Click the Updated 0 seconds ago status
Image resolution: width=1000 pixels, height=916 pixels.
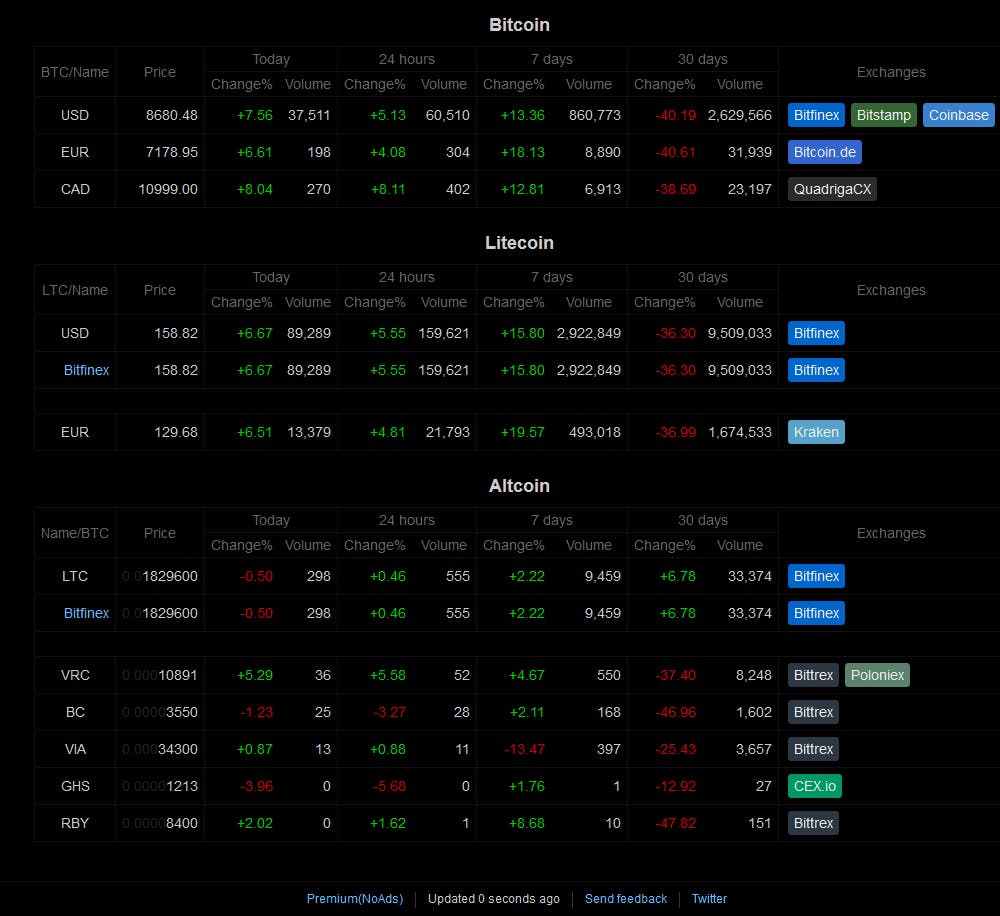(494, 898)
